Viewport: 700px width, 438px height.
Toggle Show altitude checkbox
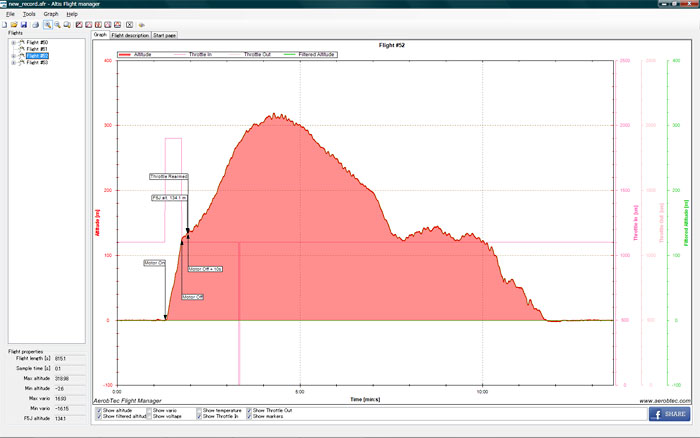coord(99,410)
